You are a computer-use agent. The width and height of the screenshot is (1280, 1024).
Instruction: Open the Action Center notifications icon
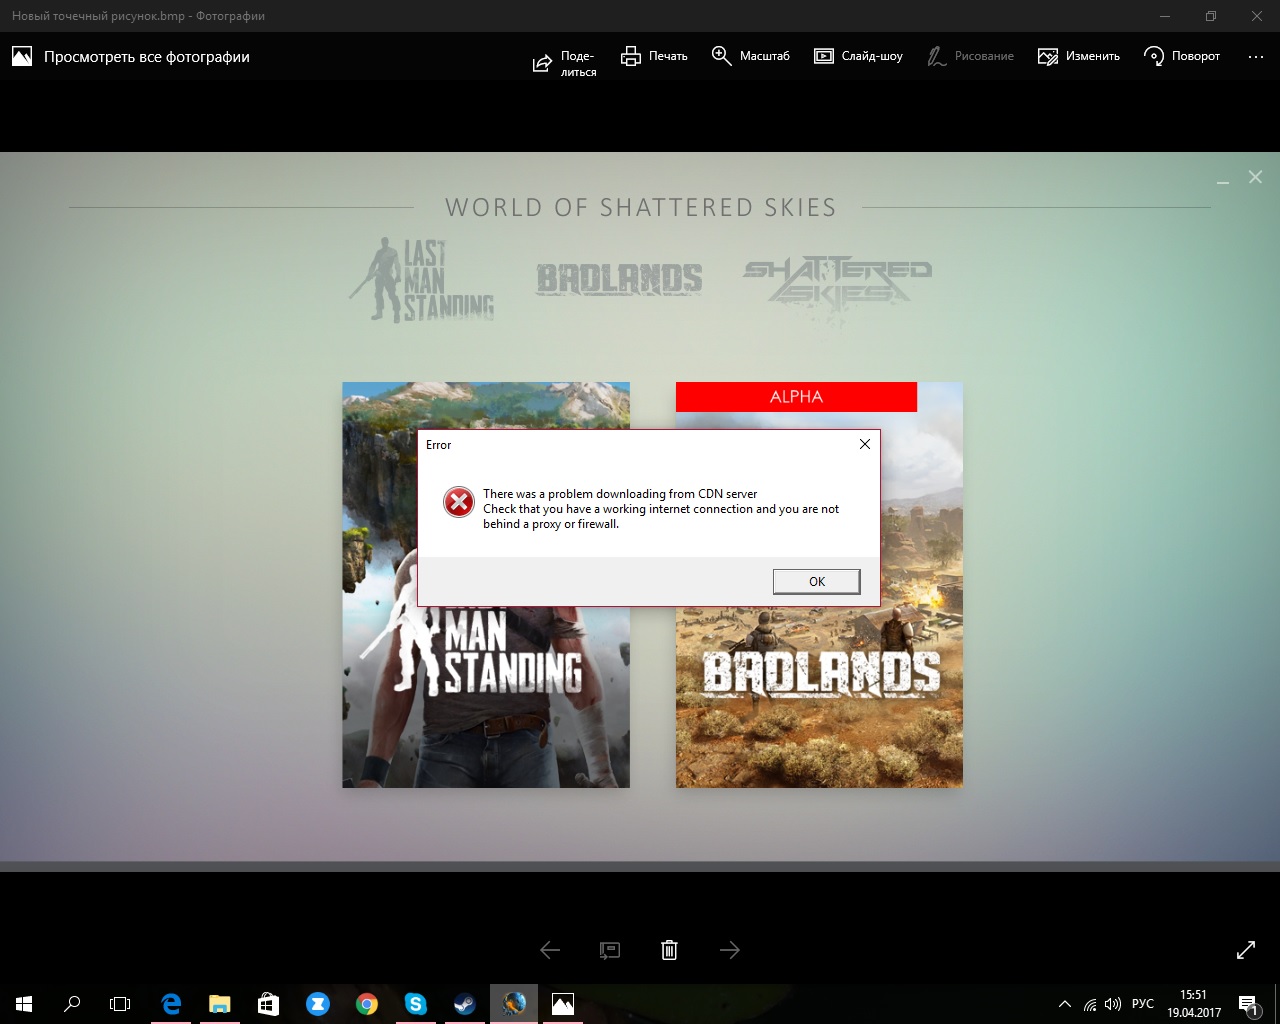[x=1248, y=1004]
